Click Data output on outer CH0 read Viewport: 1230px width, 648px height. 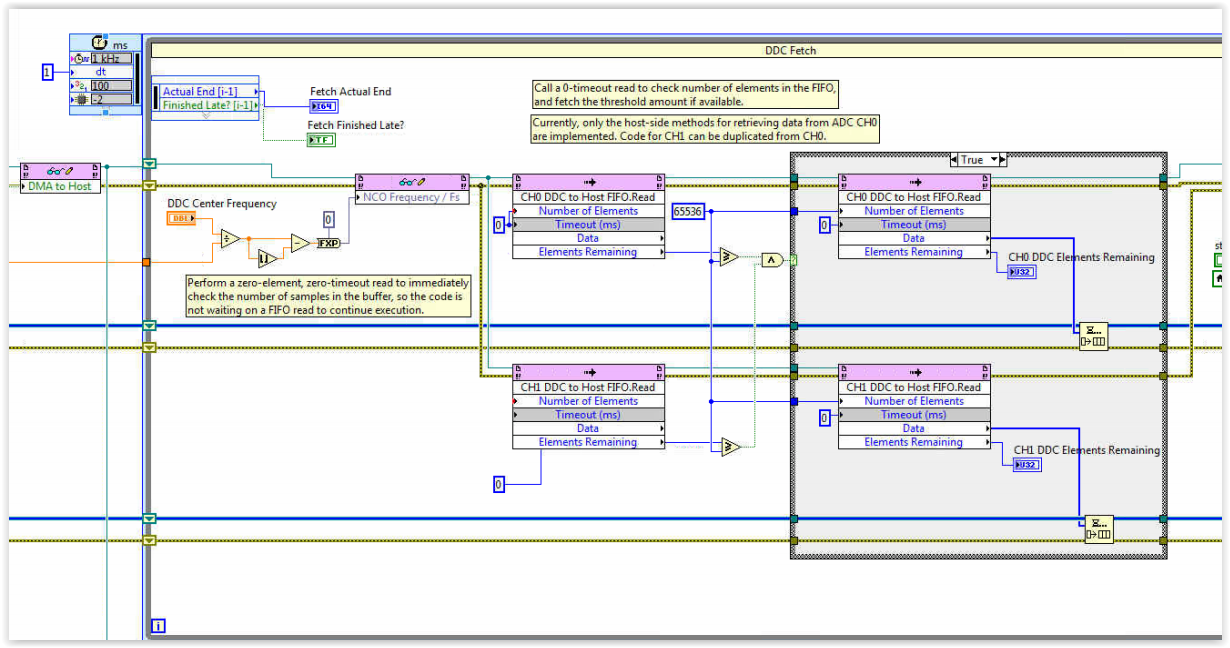tap(588, 238)
